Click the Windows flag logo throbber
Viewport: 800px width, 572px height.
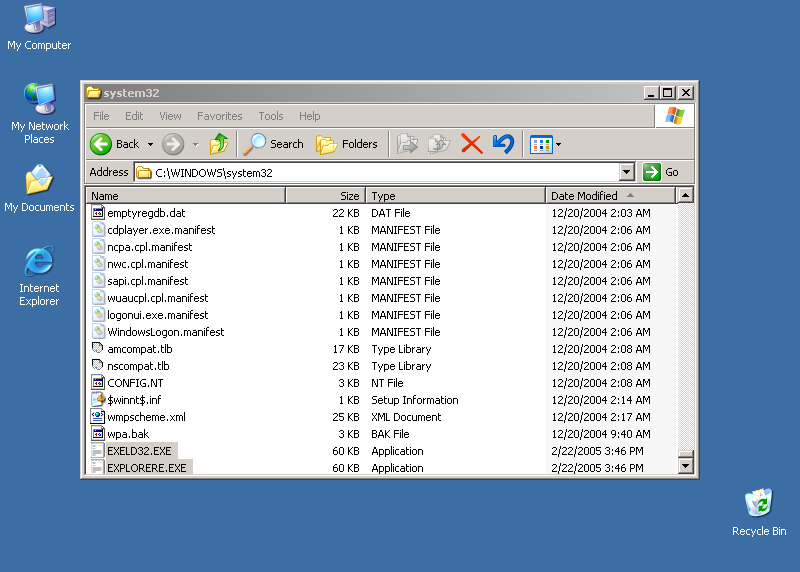pyautogui.click(x=674, y=116)
